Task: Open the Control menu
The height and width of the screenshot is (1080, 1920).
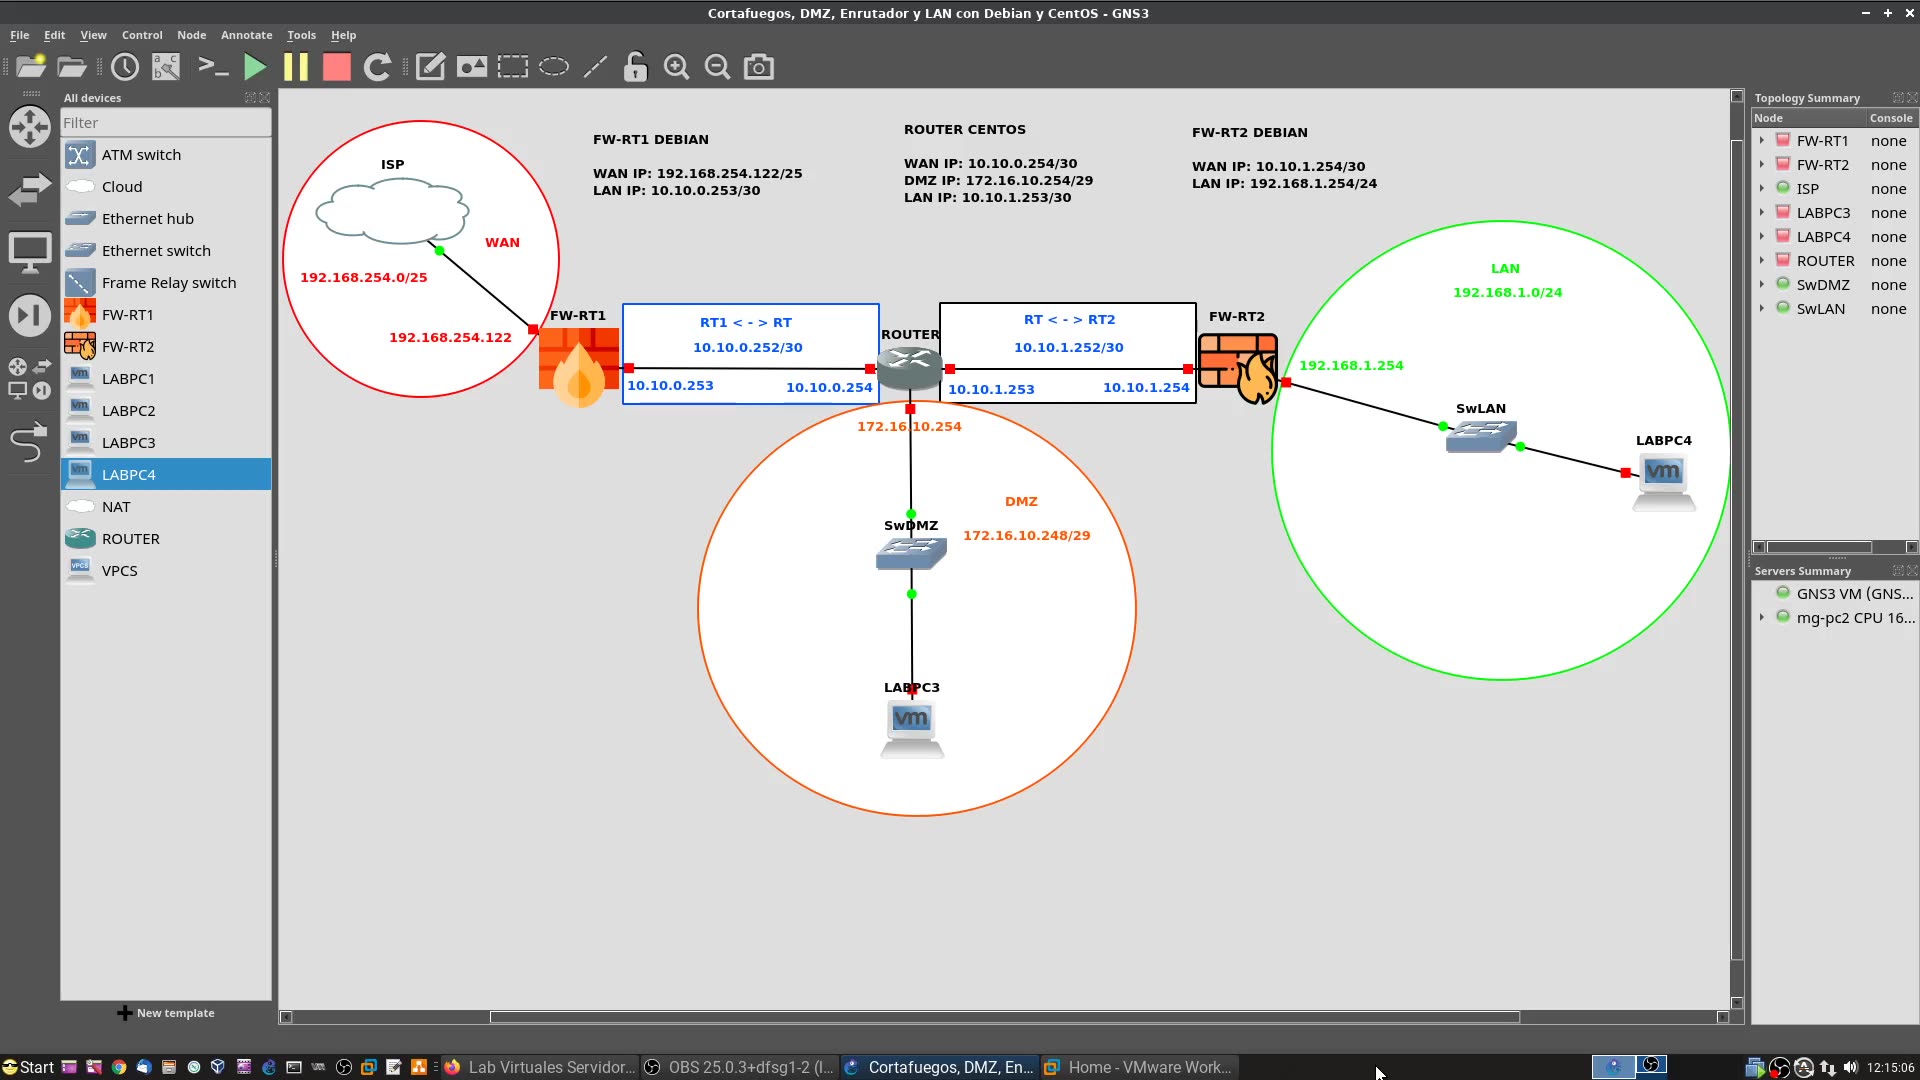Action: [142, 35]
